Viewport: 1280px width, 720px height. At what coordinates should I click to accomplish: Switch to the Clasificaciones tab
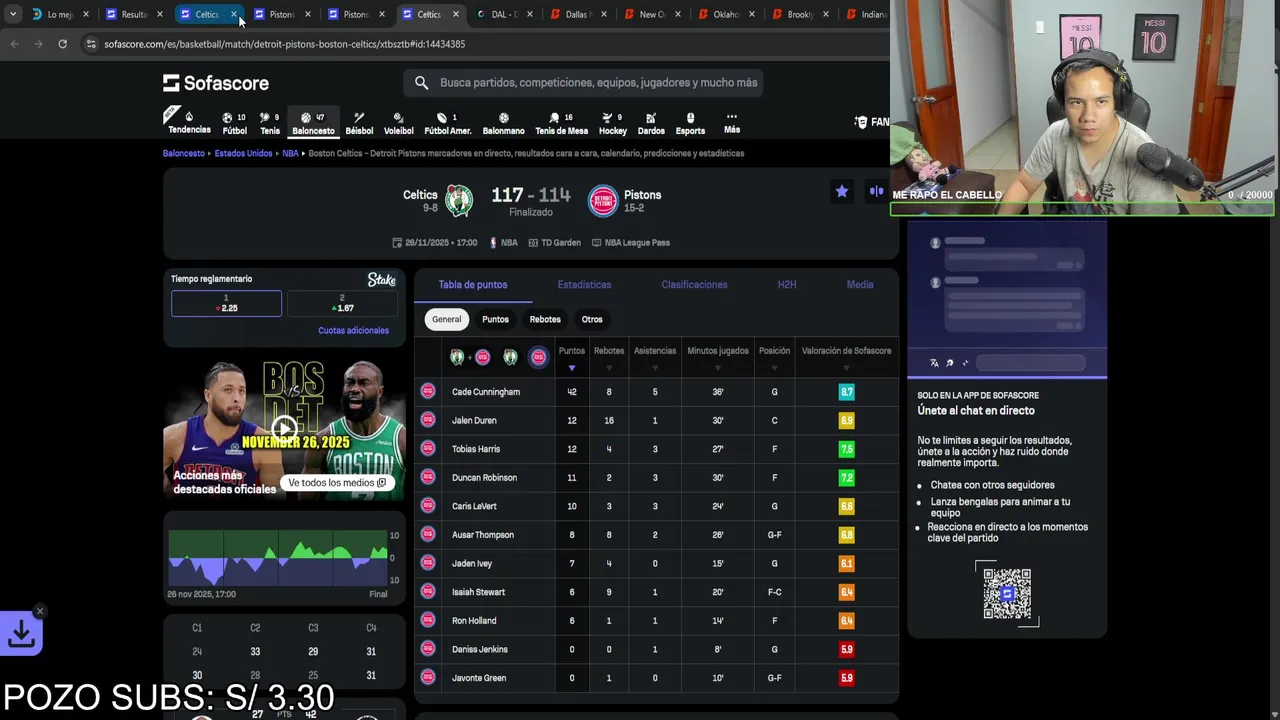(694, 285)
